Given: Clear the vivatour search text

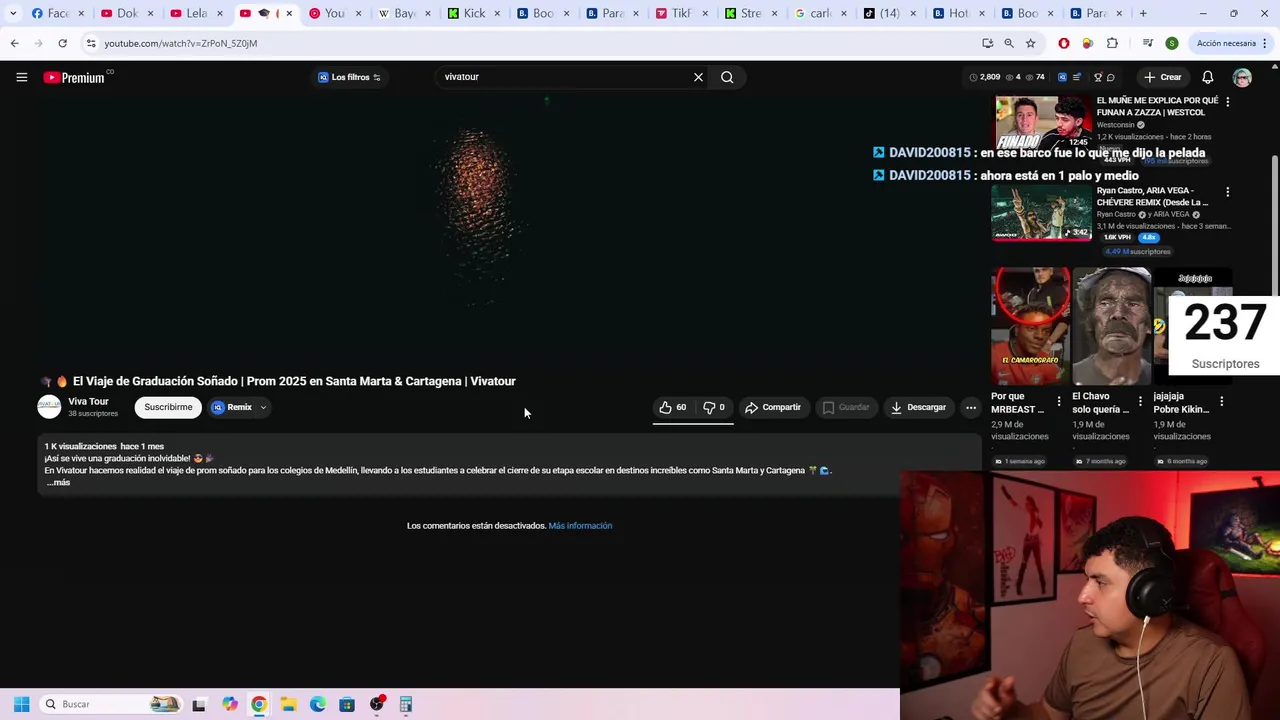Looking at the screenshot, I should tap(698, 77).
